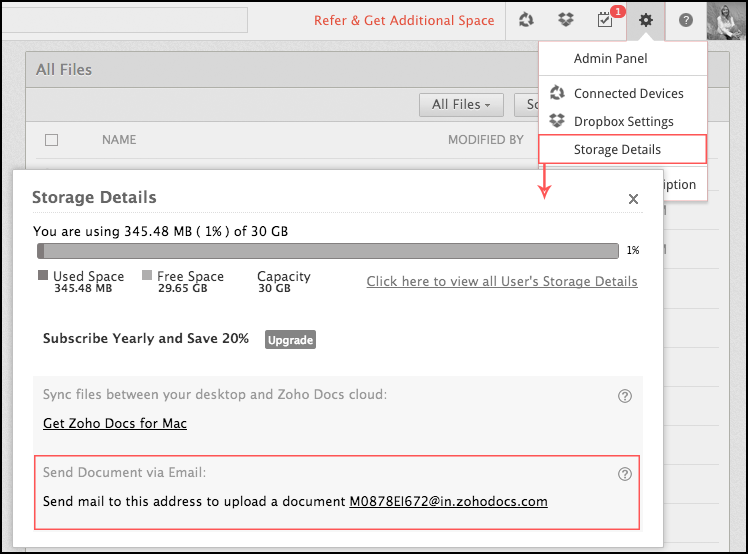
Task: Click the Dropbox icon in settings menu
Action: [557, 120]
